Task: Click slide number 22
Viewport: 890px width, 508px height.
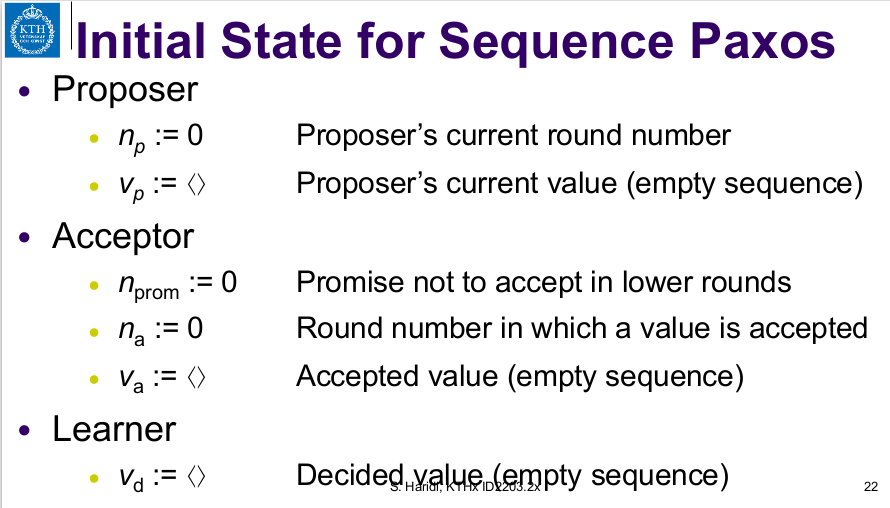Action: [x=869, y=487]
